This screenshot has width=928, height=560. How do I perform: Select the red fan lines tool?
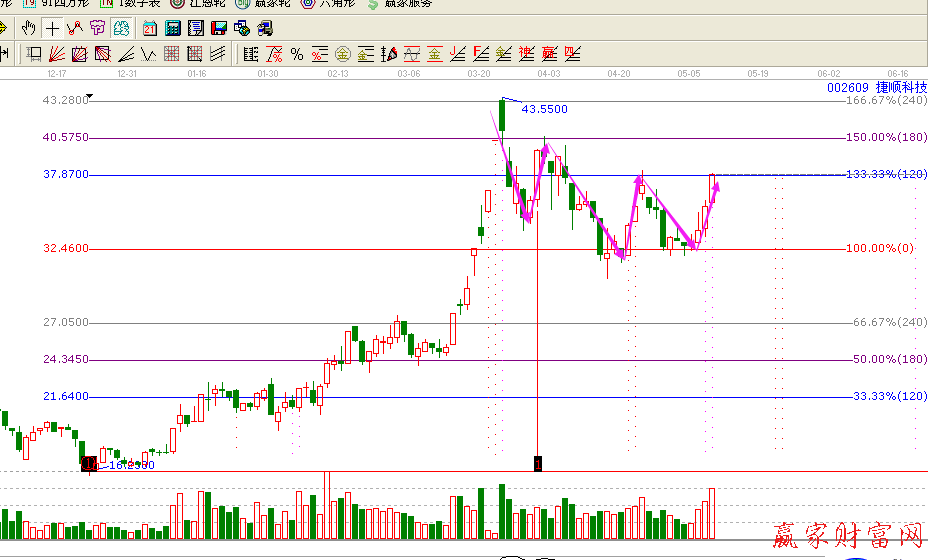coord(57,53)
